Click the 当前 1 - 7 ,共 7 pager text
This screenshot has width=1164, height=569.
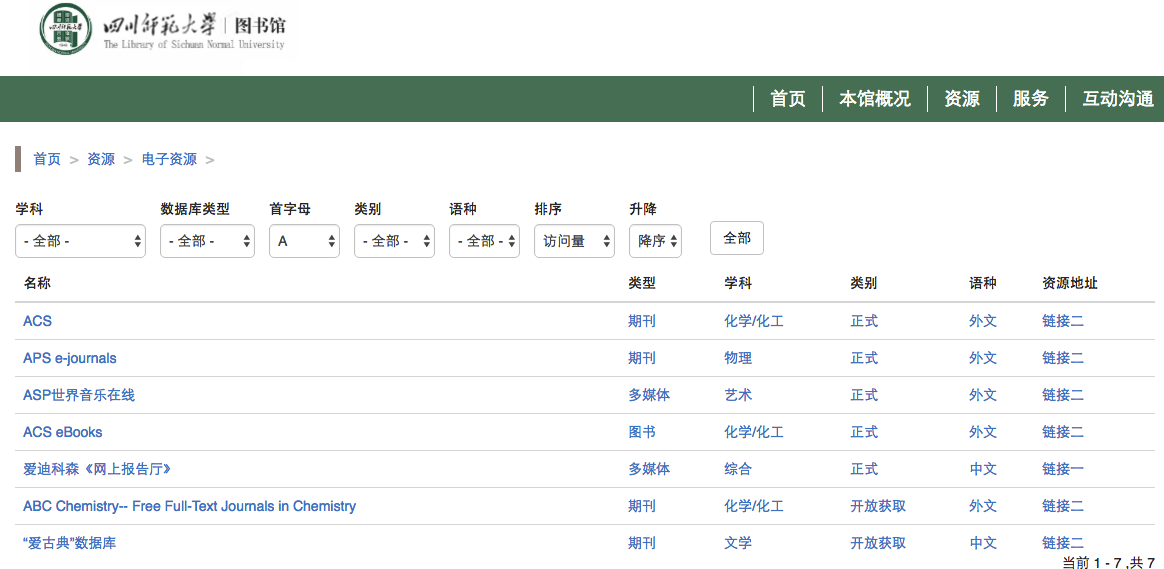[1108, 562]
